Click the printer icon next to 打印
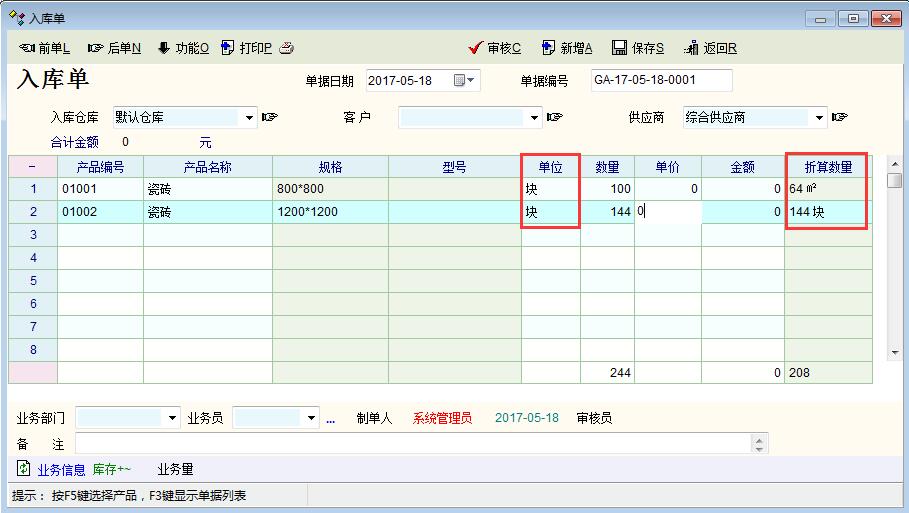This screenshot has width=909, height=513. (287, 48)
